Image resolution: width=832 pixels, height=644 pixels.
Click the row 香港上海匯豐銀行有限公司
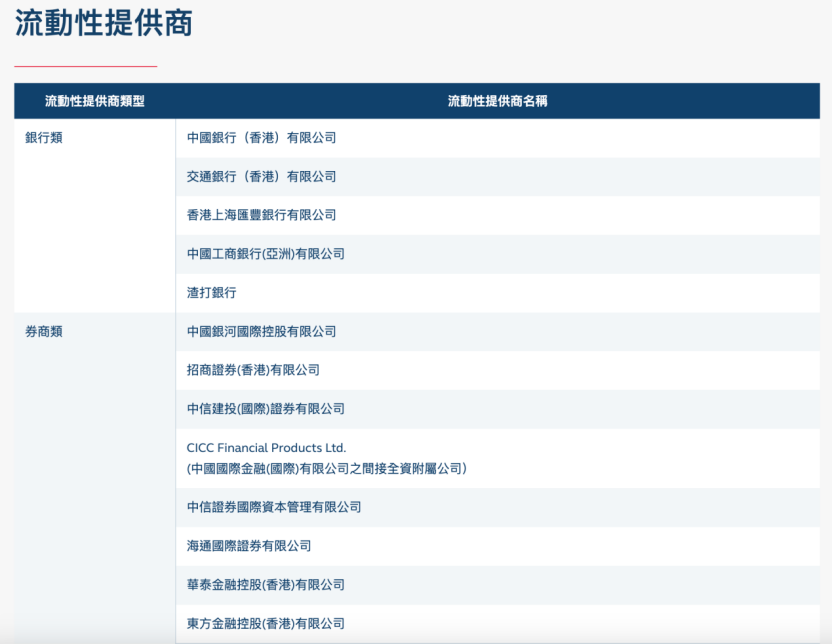tap(498, 215)
